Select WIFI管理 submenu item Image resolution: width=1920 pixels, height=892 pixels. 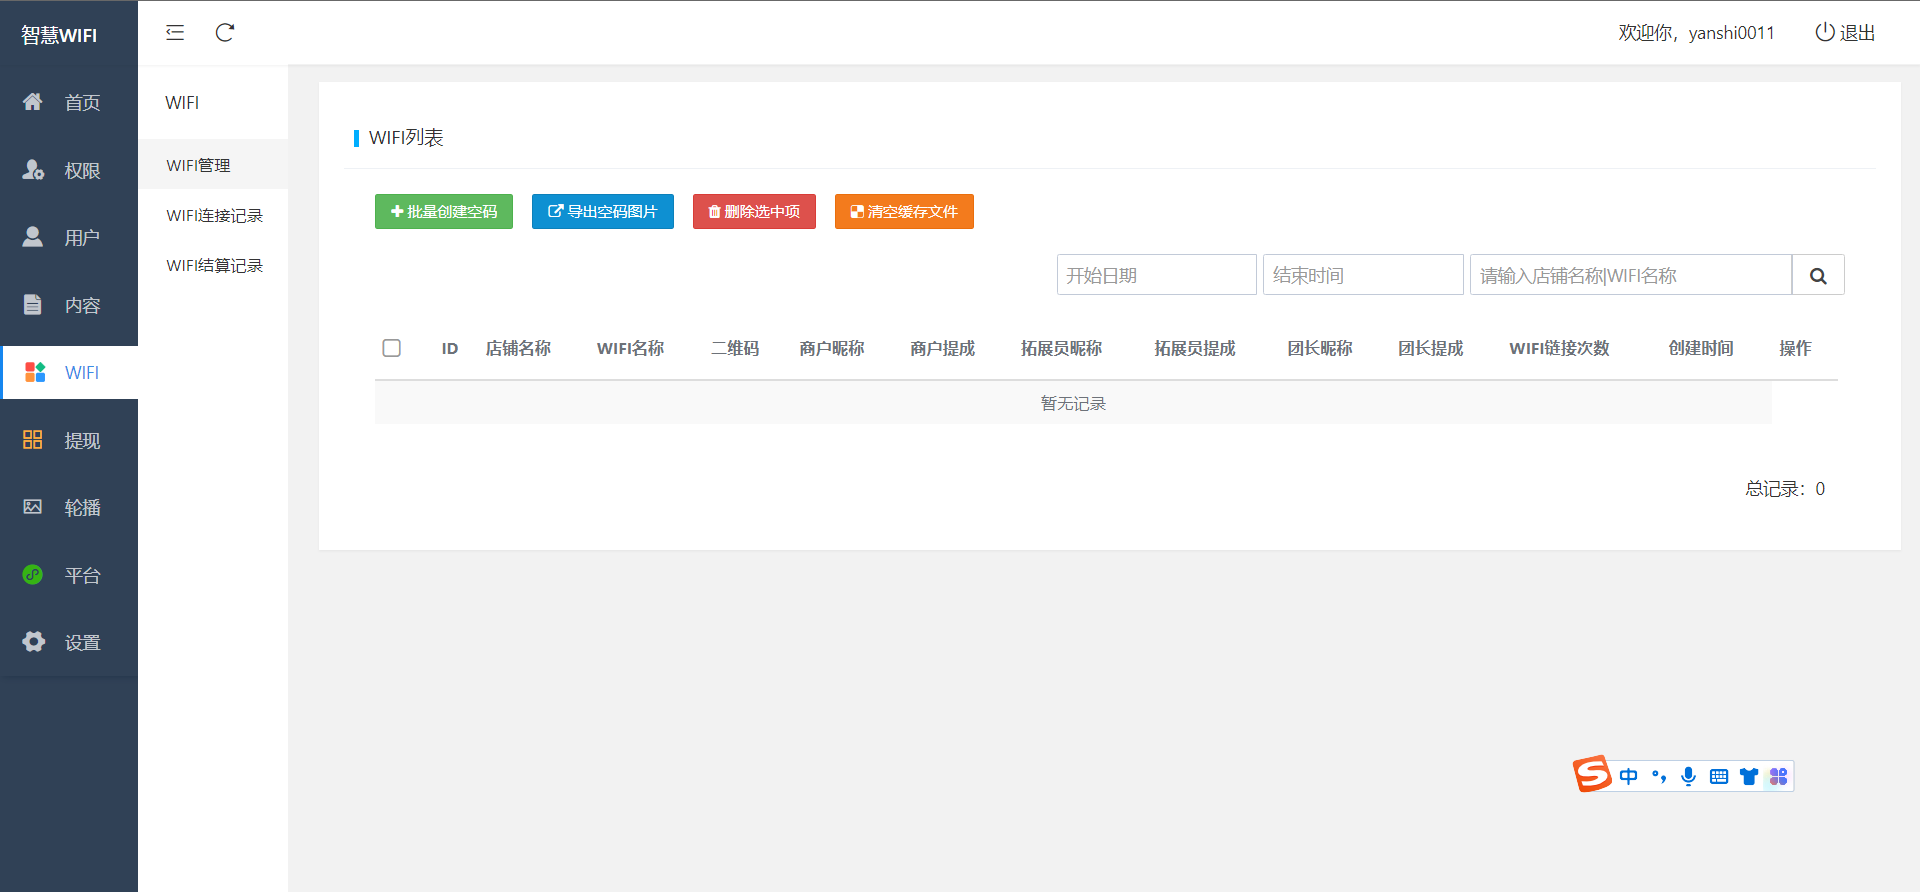point(213,165)
